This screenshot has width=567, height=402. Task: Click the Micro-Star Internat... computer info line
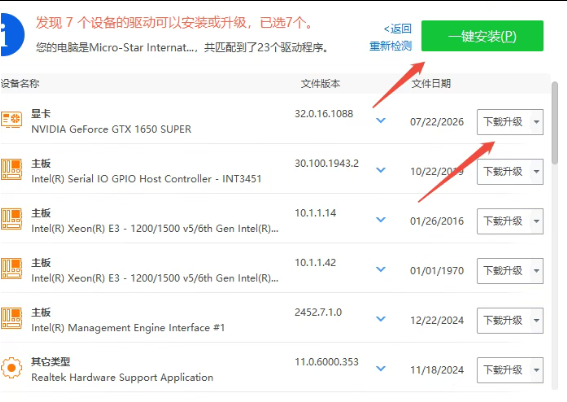182,47
